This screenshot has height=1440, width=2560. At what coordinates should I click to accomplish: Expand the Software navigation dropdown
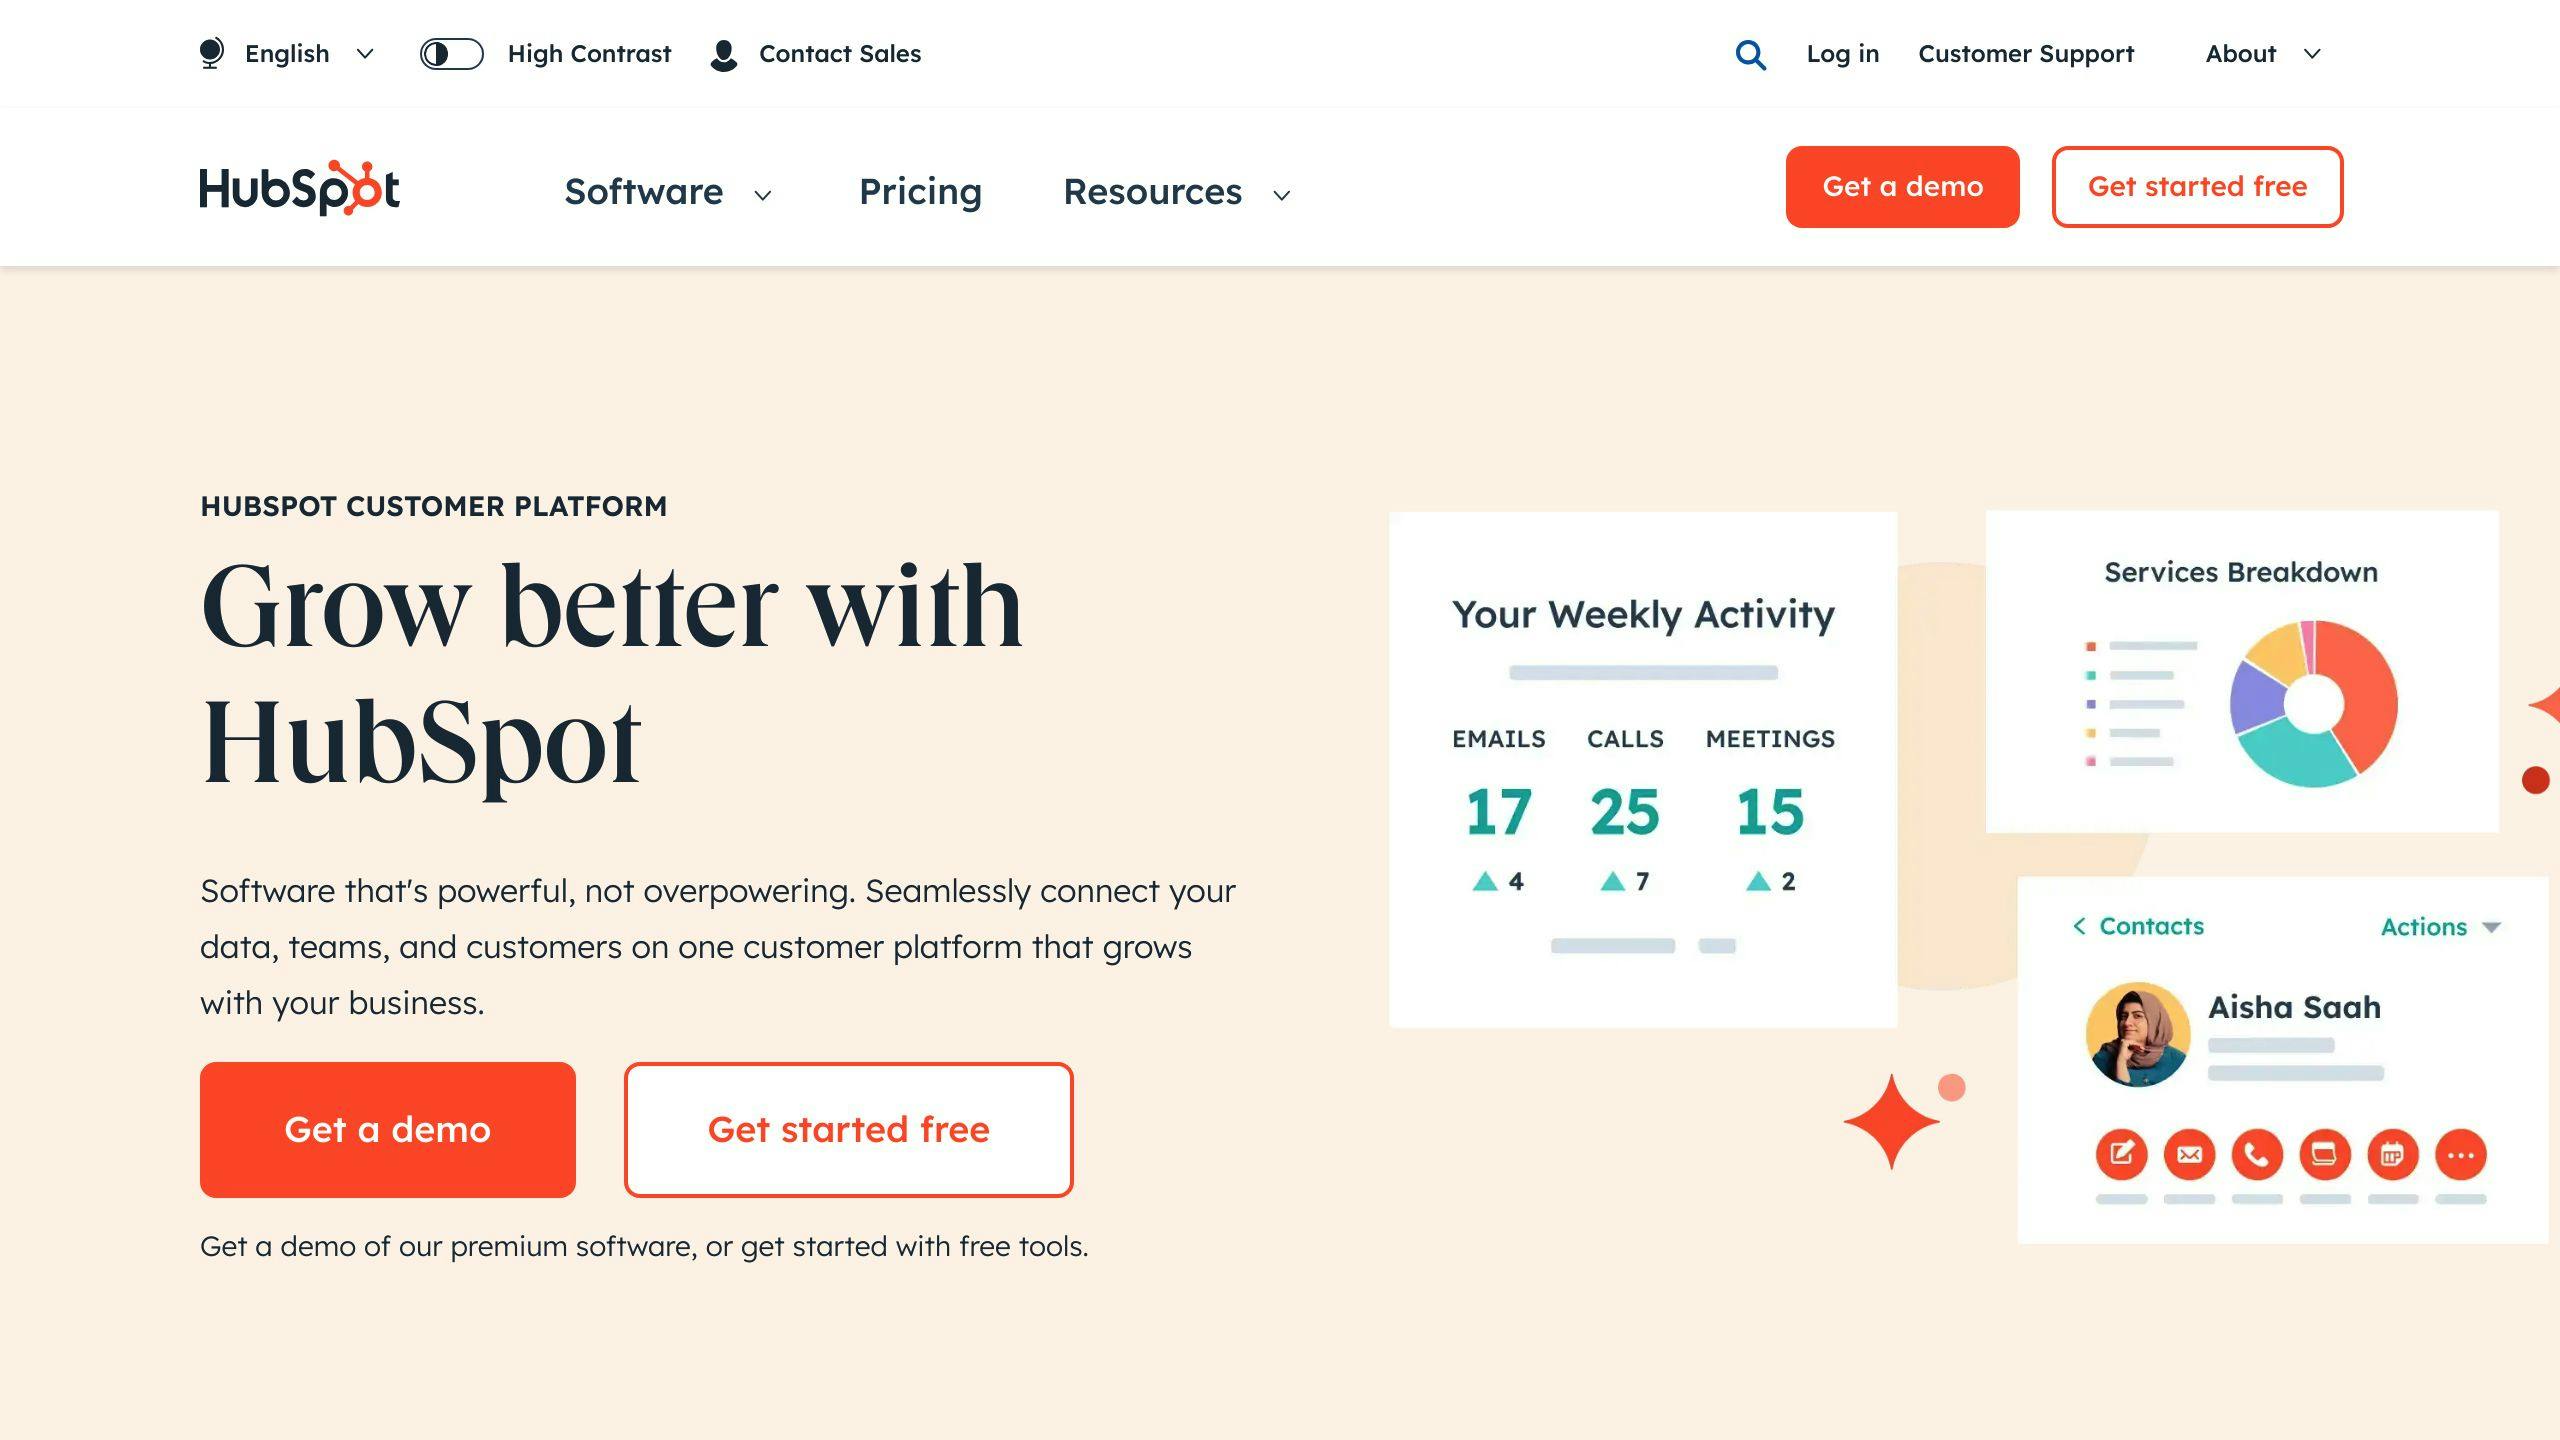point(668,190)
